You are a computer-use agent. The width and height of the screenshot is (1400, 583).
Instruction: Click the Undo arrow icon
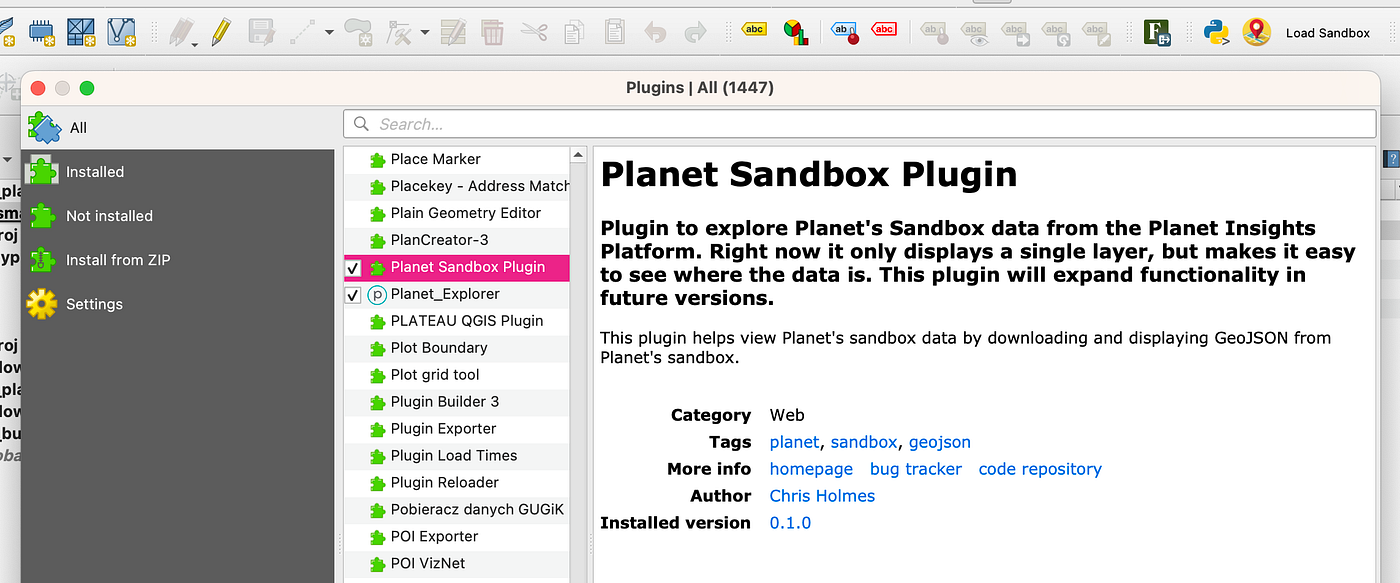(x=655, y=32)
